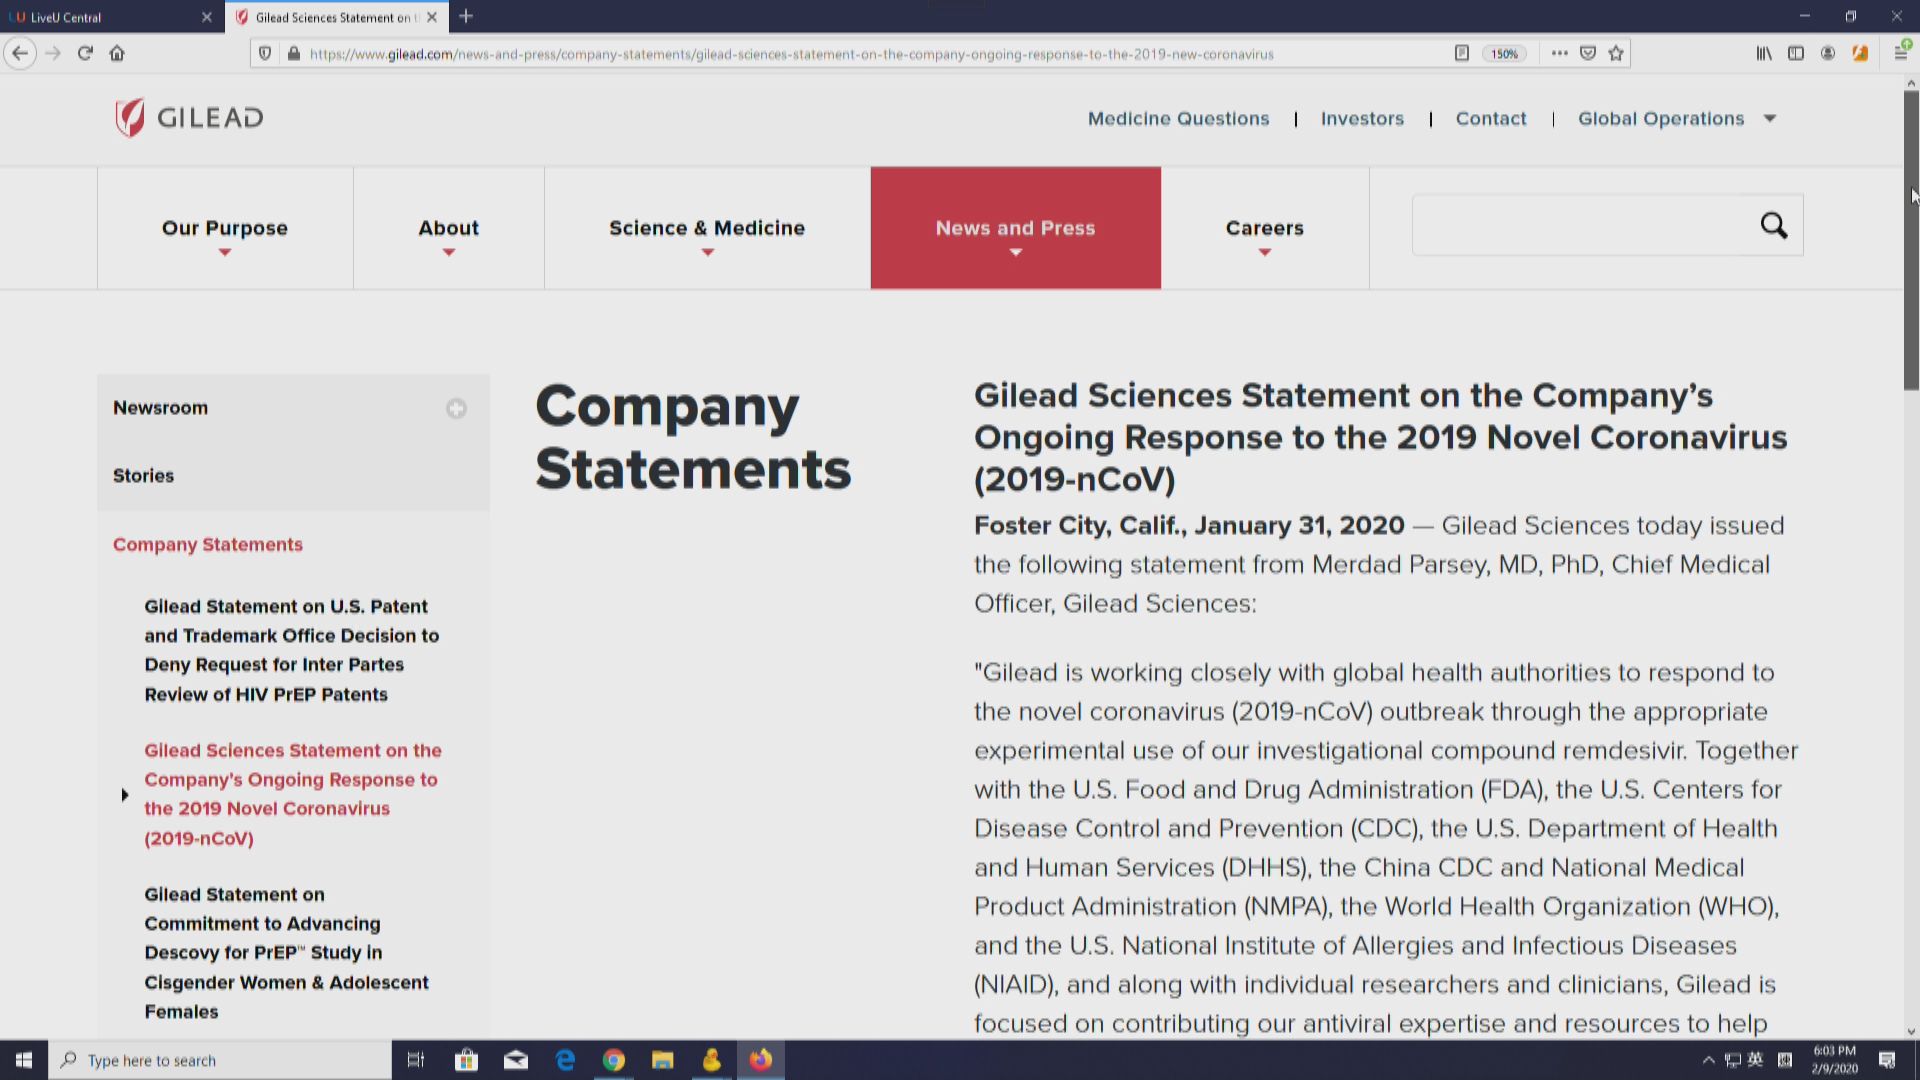Click the search magnifier icon on Gilead site

(1773, 226)
